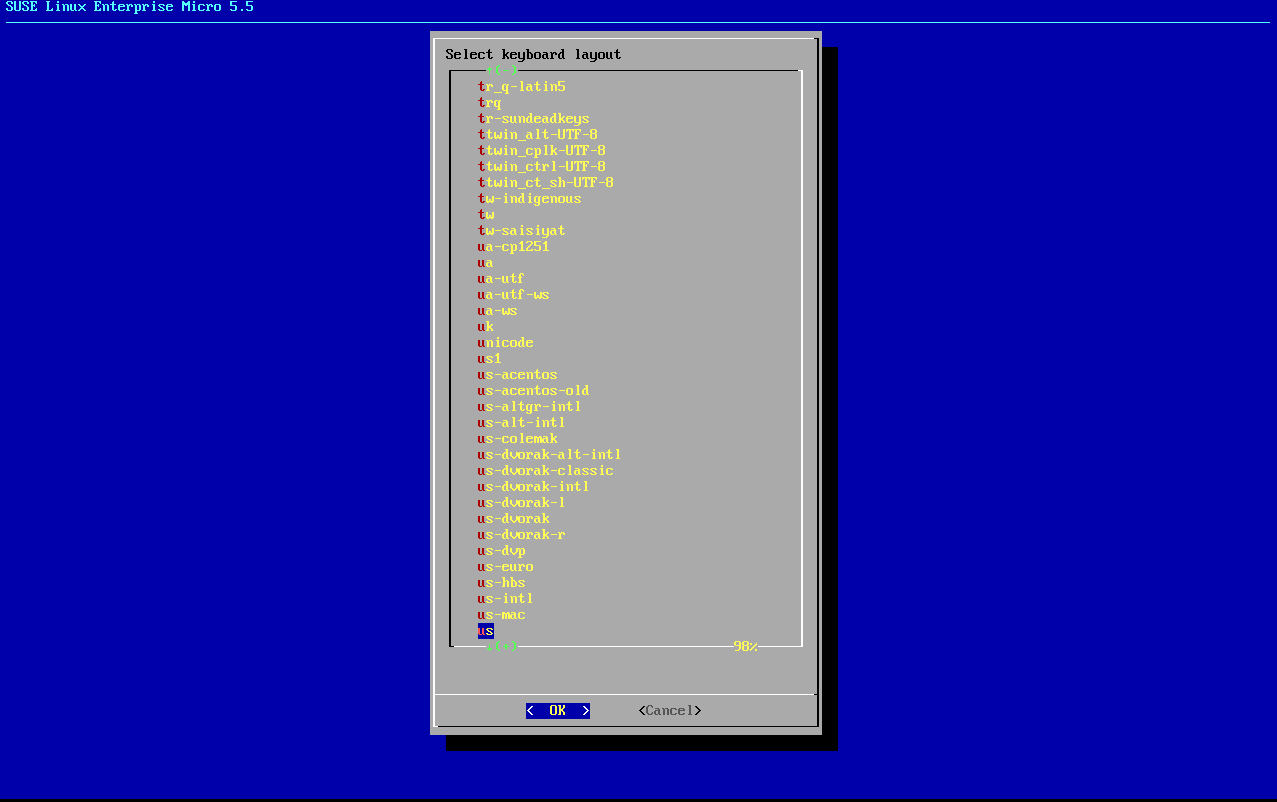Select the ua-utf-ws keyboard layout
The height and width of the screenshot is (802, 1277).
[x=513, y=294]
